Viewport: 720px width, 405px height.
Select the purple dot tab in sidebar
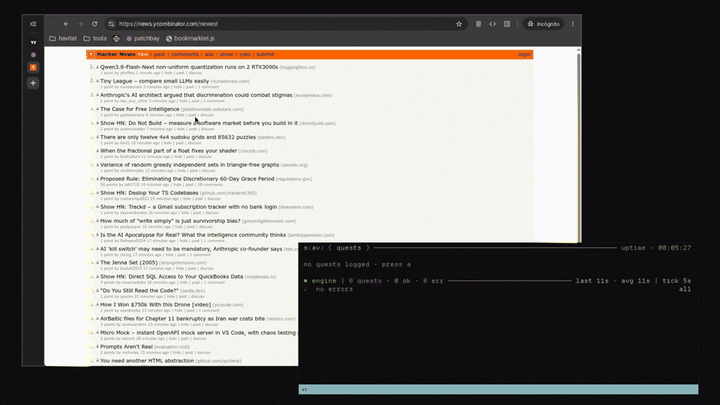click(33, 55)
